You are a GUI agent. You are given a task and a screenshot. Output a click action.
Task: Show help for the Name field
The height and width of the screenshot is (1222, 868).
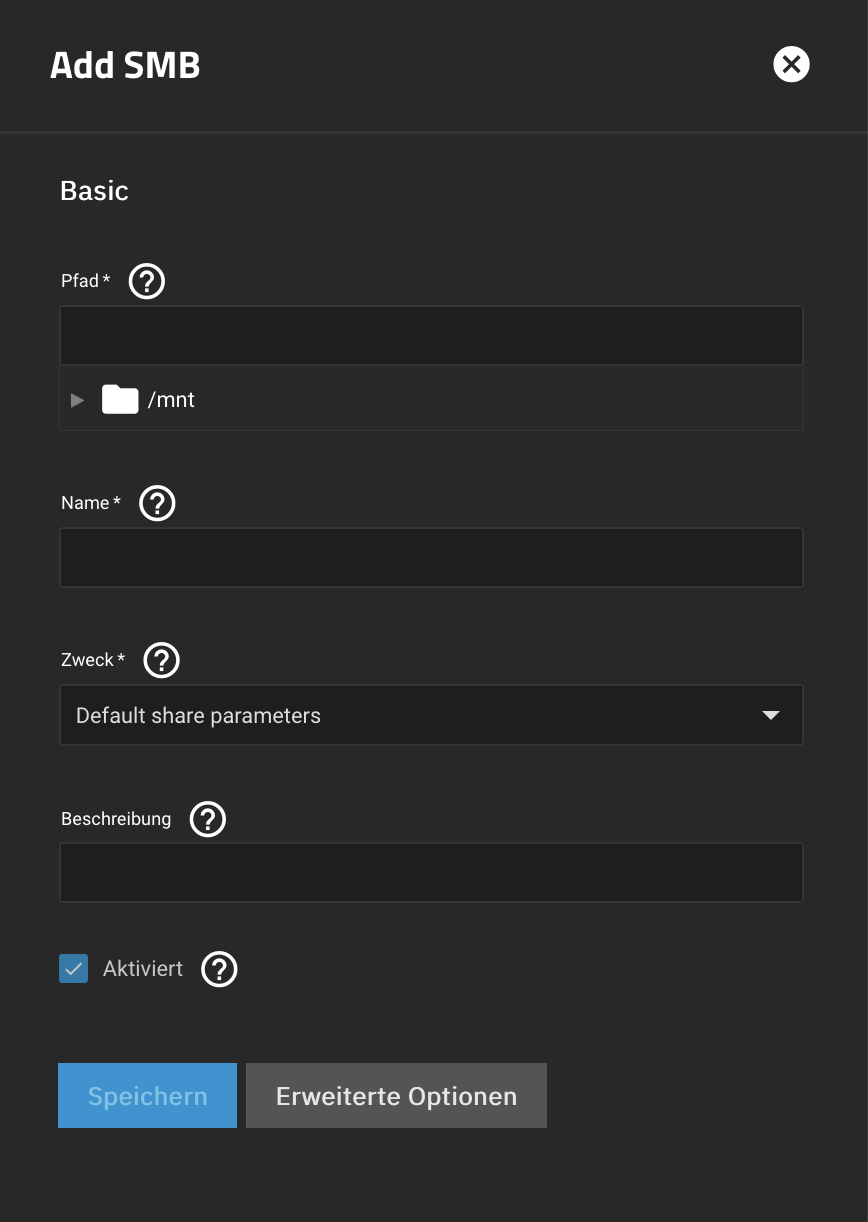coord(157,503)
